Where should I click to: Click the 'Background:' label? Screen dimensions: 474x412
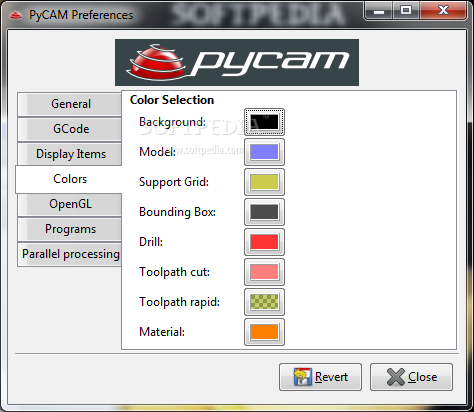tap(173, 122)
